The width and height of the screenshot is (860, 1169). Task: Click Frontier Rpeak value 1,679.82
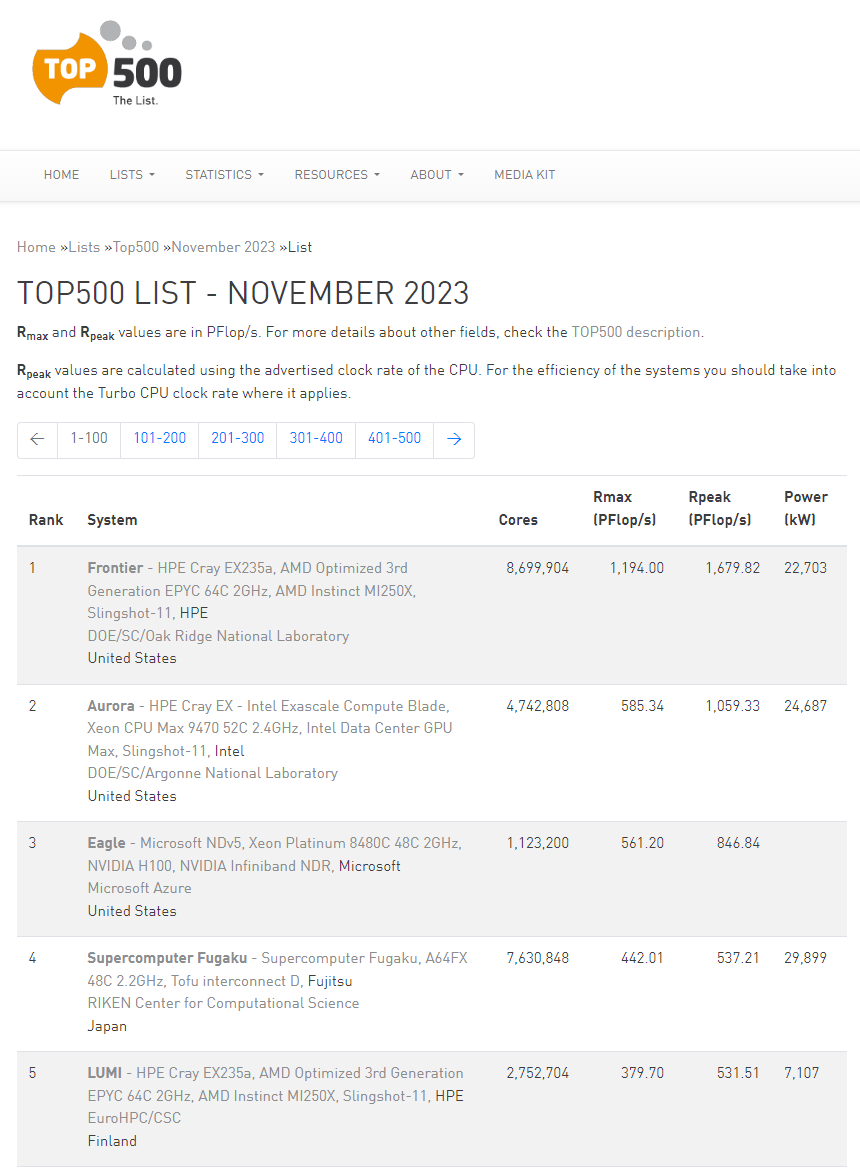(x=733, y=568)
